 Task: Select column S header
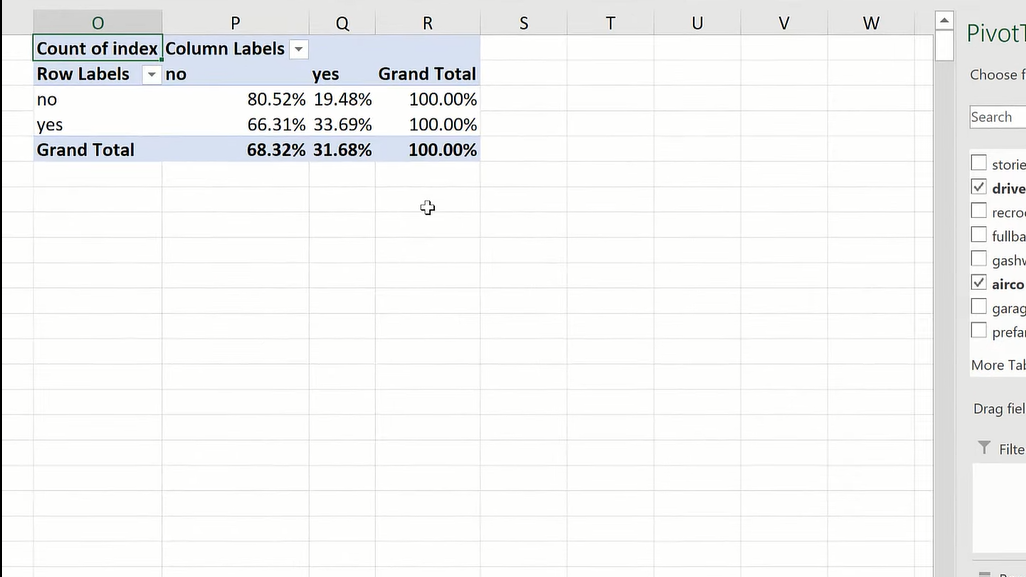[x=523, y=23]
